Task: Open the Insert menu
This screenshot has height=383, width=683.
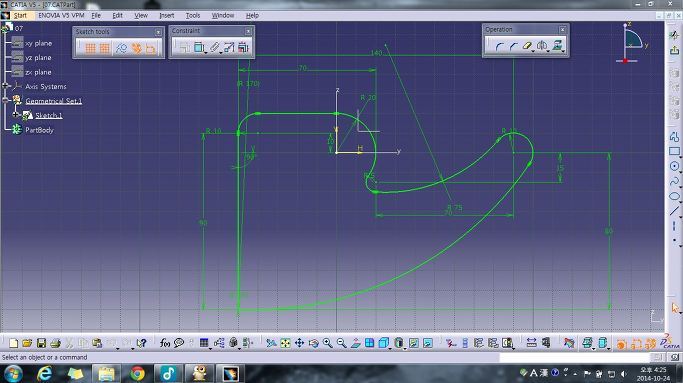Action: pyautogui.click(x=166, y=15)
